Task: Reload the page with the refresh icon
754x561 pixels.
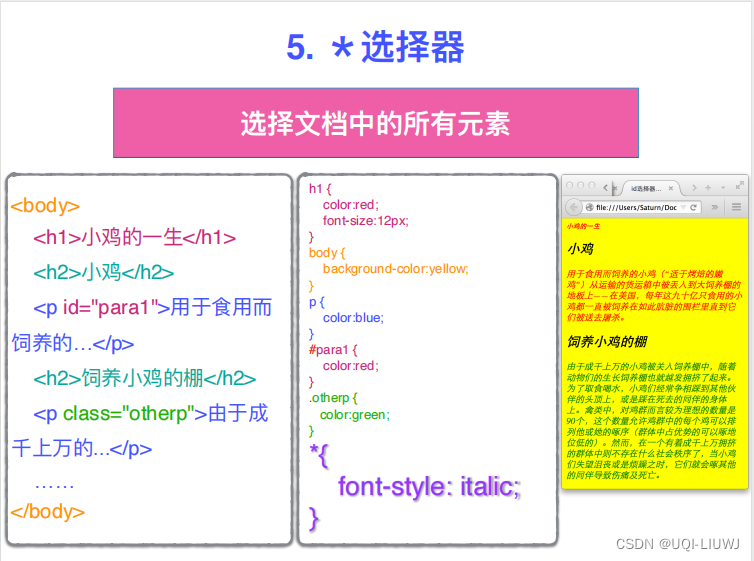Action: pos(693,207)
